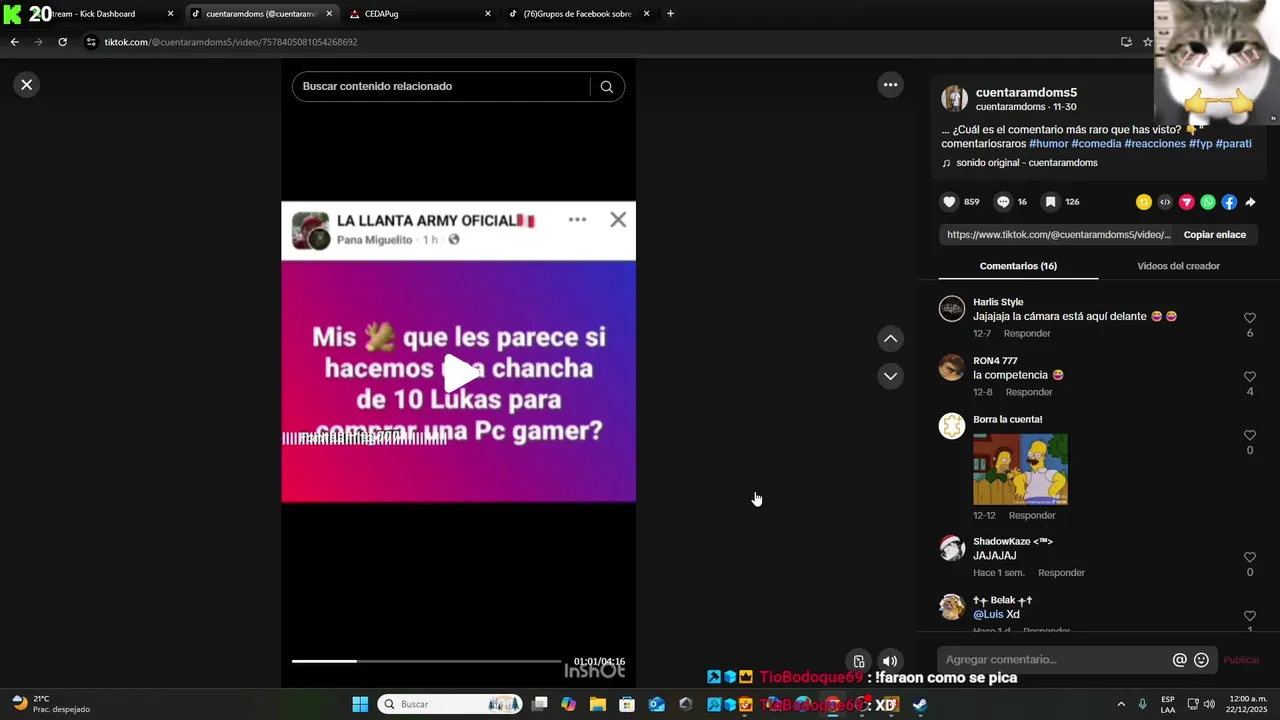Send to friends with red paper plane icon
Image resolution: width=1280 pixels, height=720 pixels.
coord(1186,202)
